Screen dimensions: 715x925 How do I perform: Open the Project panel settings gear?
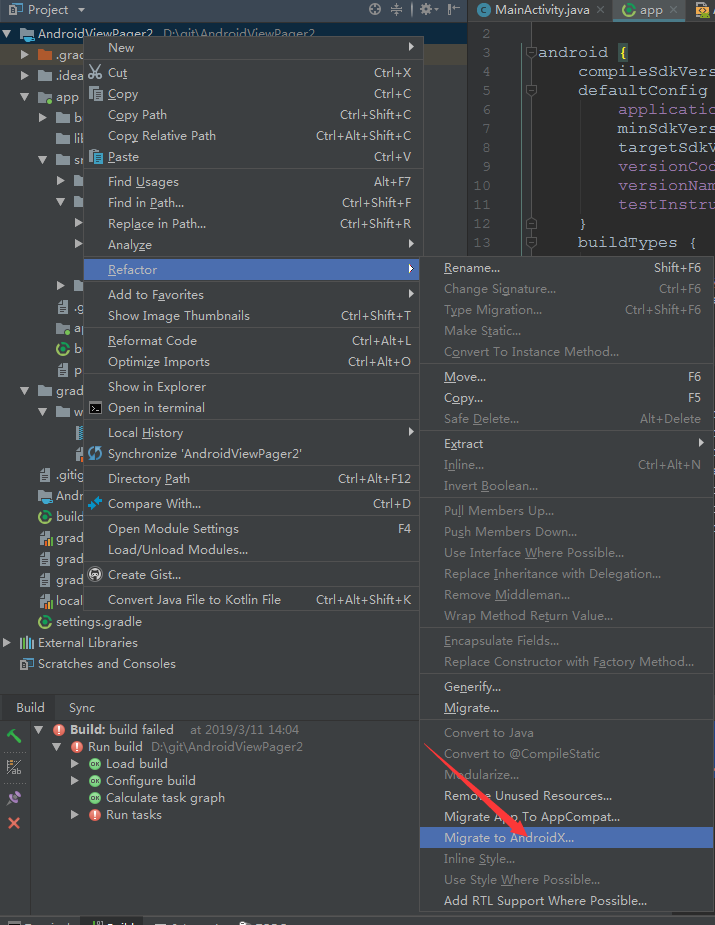pos(426,9)
